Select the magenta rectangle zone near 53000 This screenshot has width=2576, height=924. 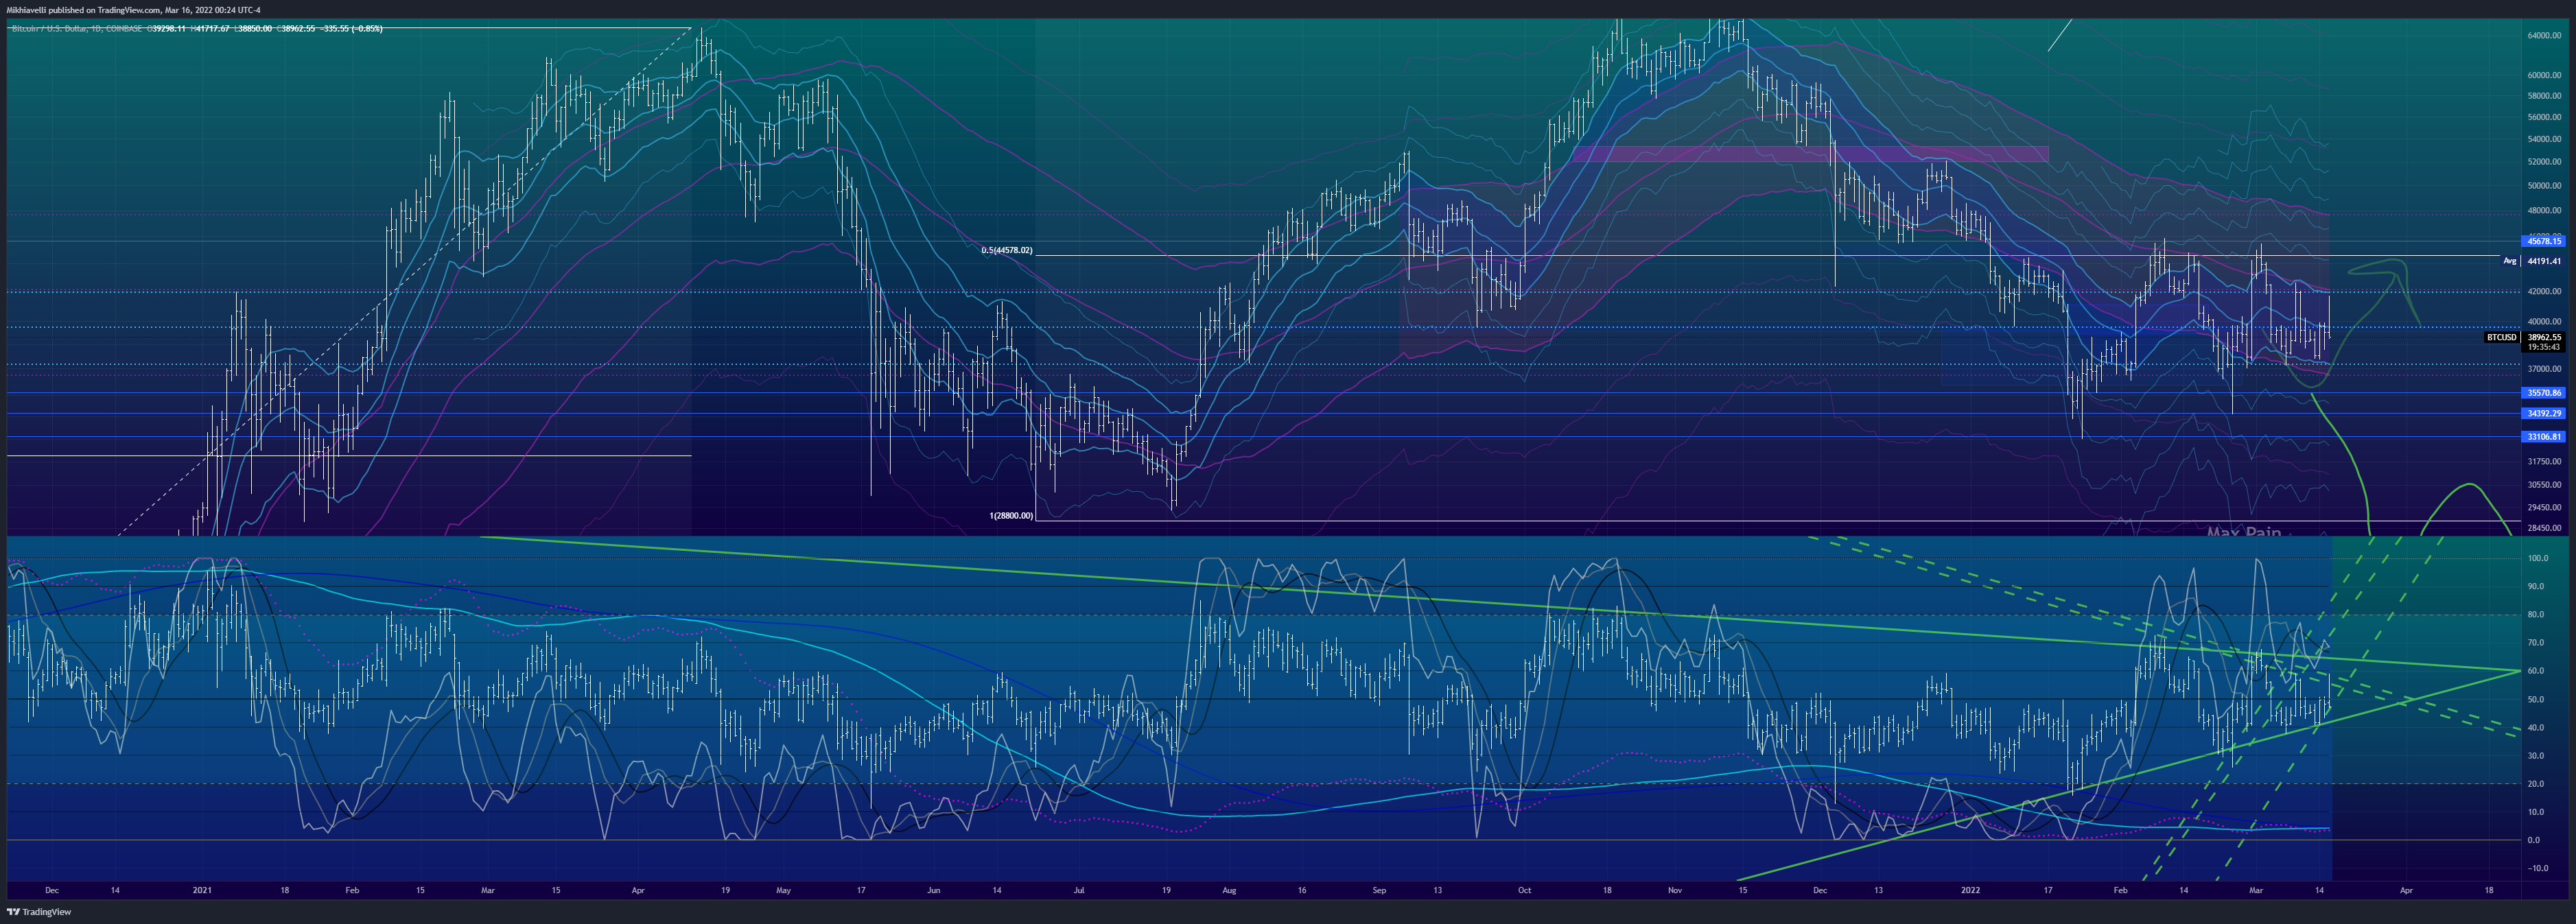tap(1810, 154)
